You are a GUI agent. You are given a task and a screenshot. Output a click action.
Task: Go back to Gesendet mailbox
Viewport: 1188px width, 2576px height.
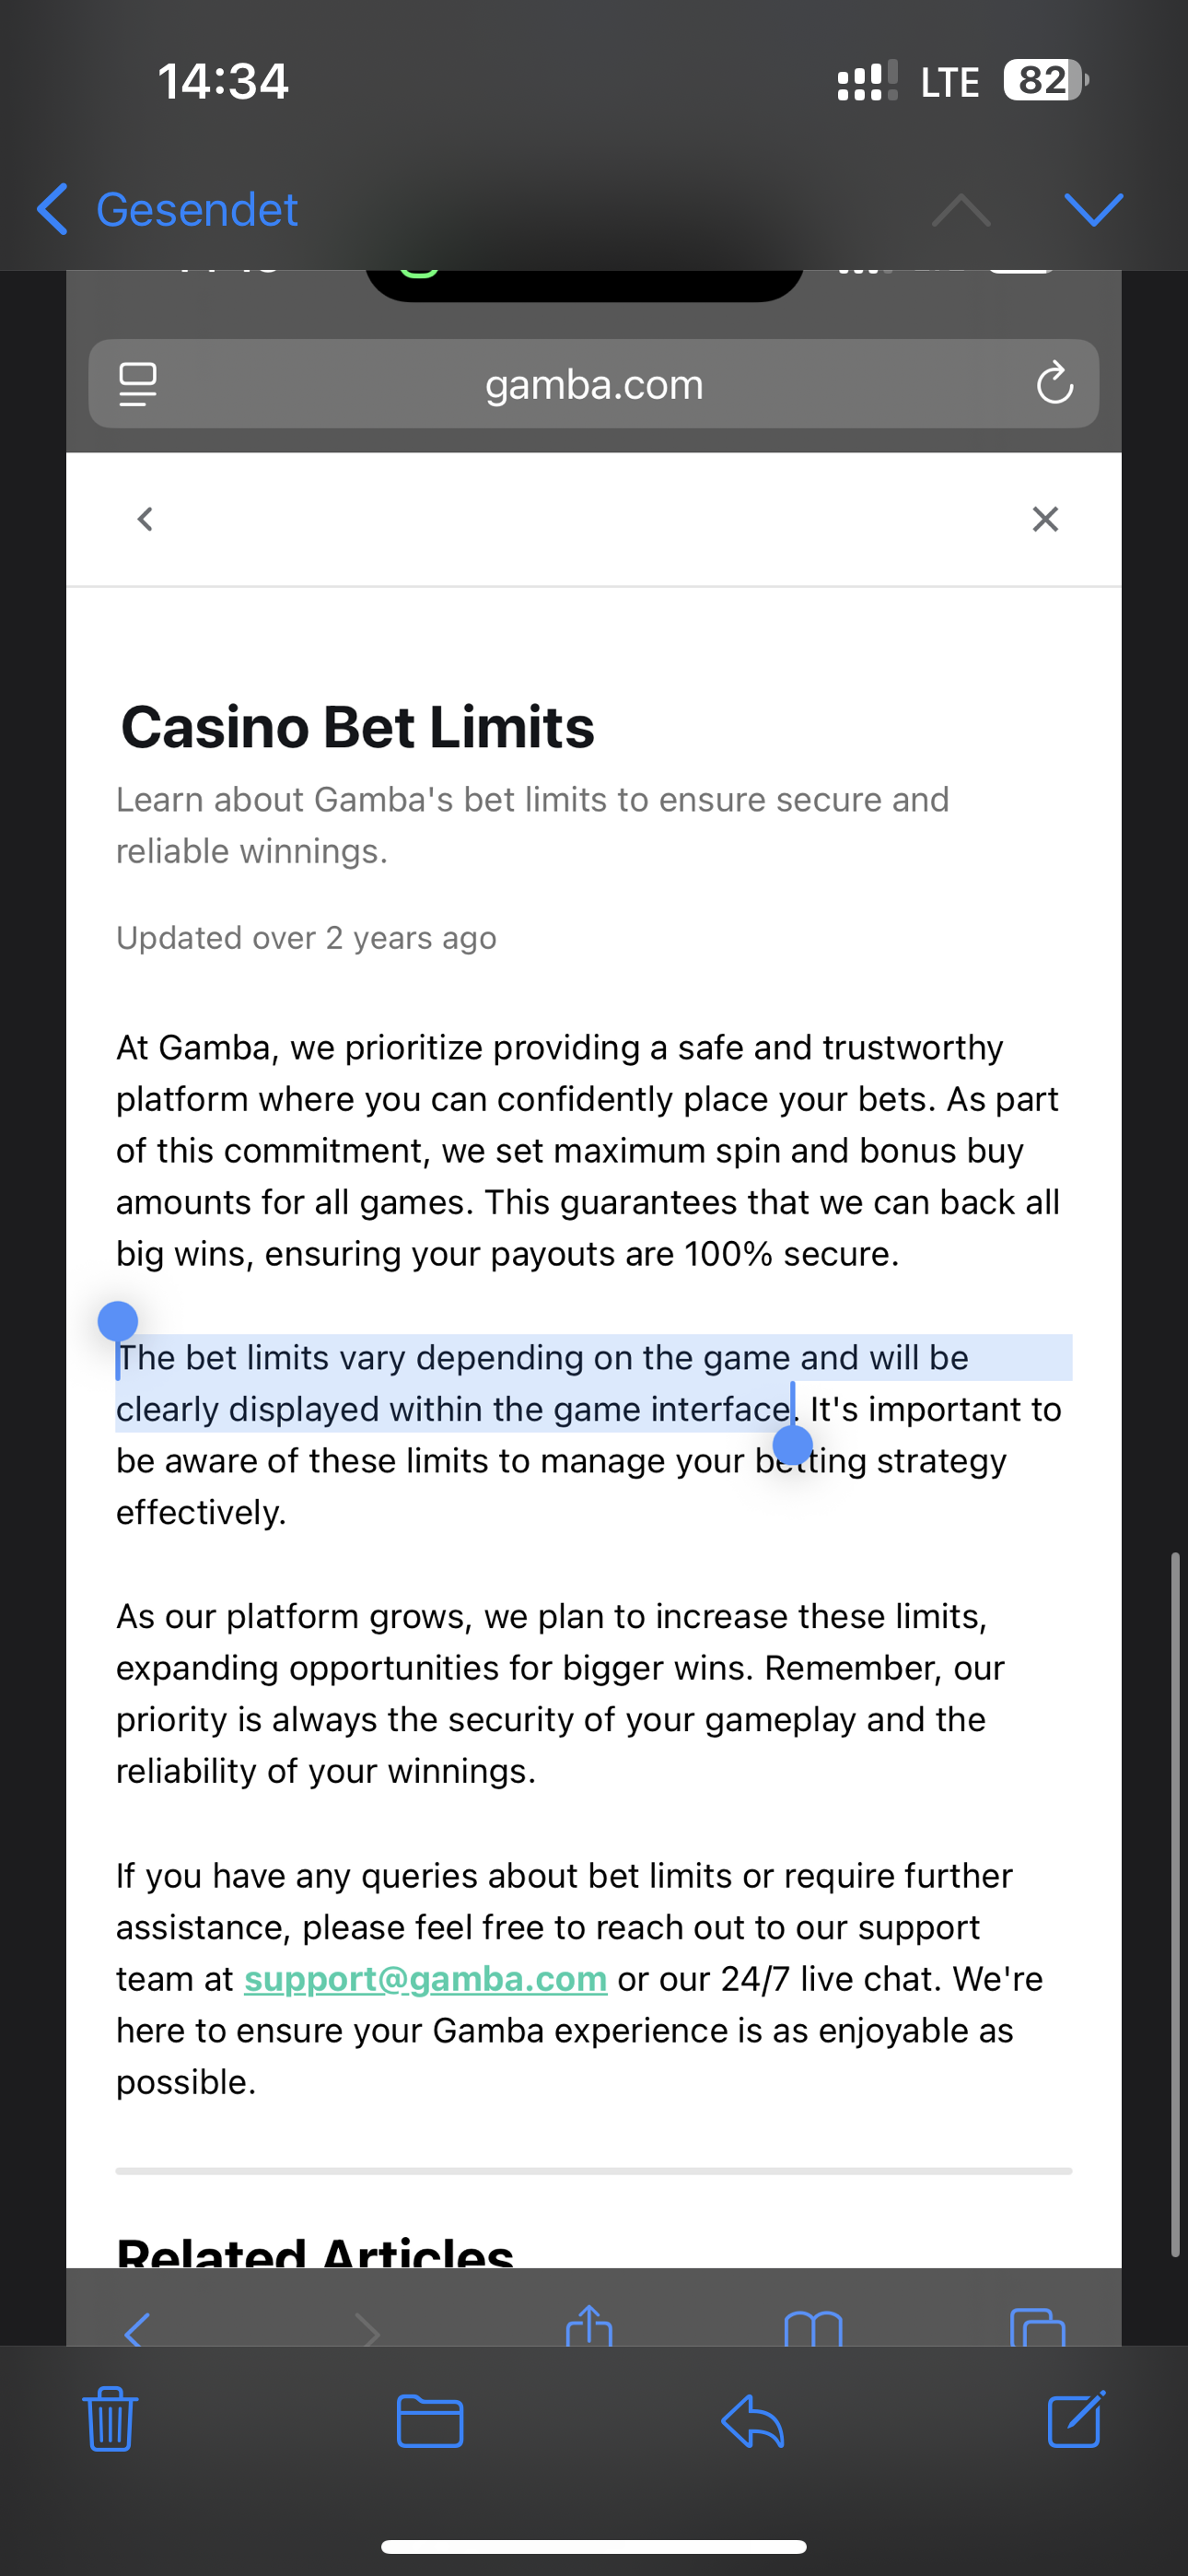[167, 210]
